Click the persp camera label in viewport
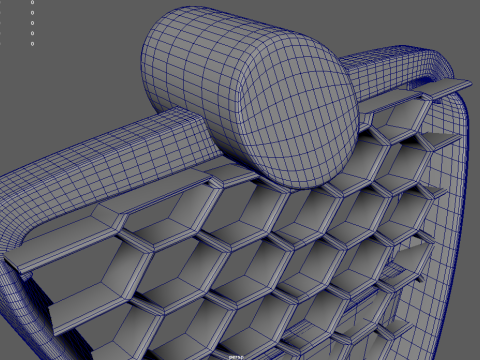This screenshot has width=480, height=360. tap(236, 357)
